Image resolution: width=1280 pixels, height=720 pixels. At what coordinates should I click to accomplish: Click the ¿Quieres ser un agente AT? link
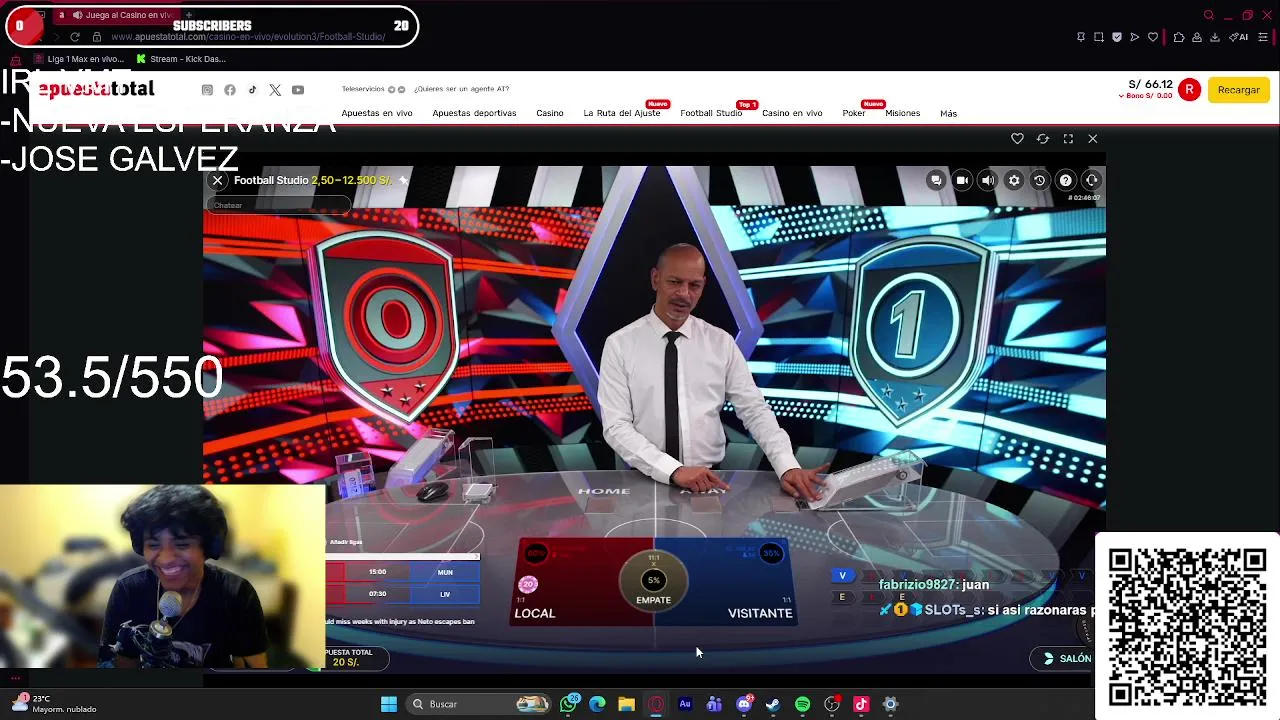[462, 89]
